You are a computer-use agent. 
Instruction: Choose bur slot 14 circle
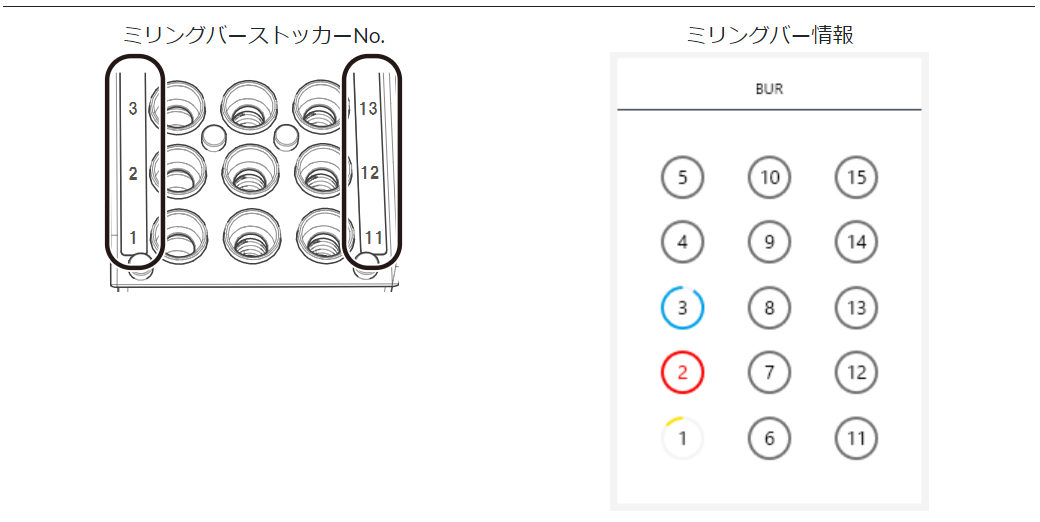[856, 242]
